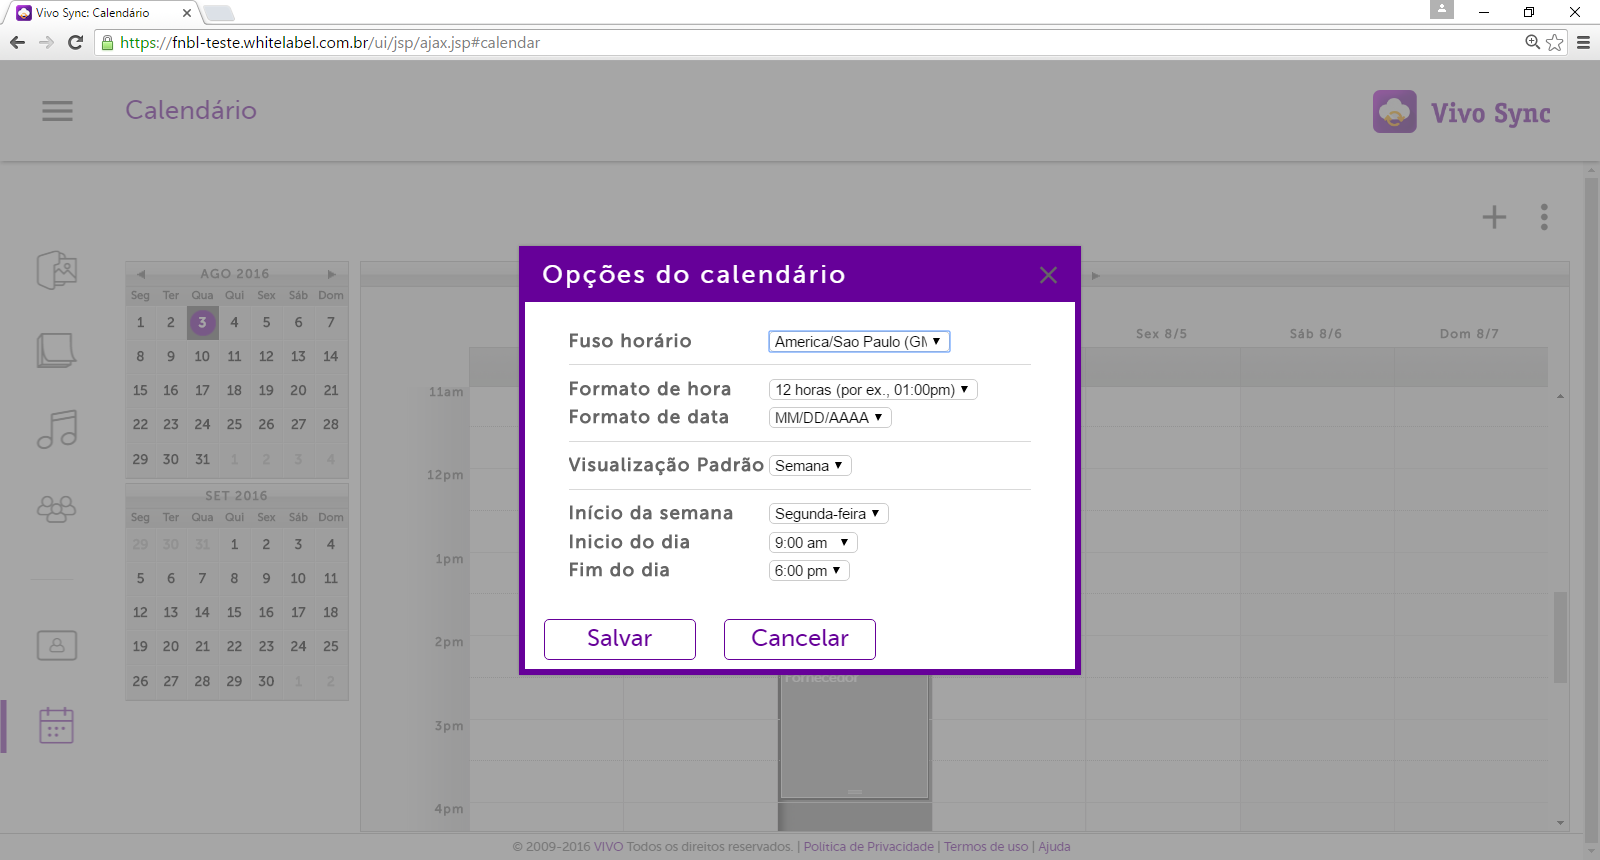
Task: Select day 28 in SET 2016 calendar
Action: tap(202, 681)
